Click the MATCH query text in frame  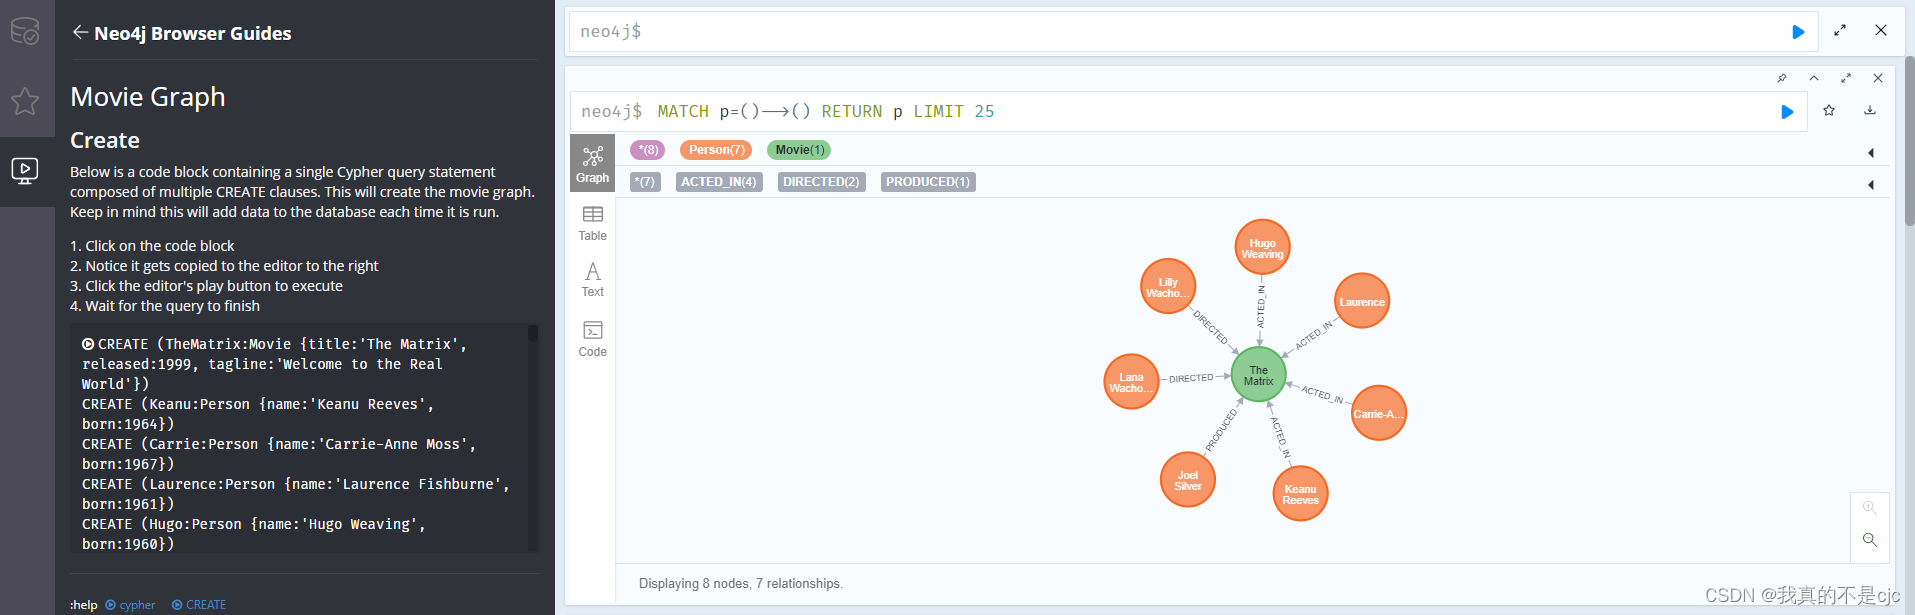pyautogui.click(x=826, y=112)
